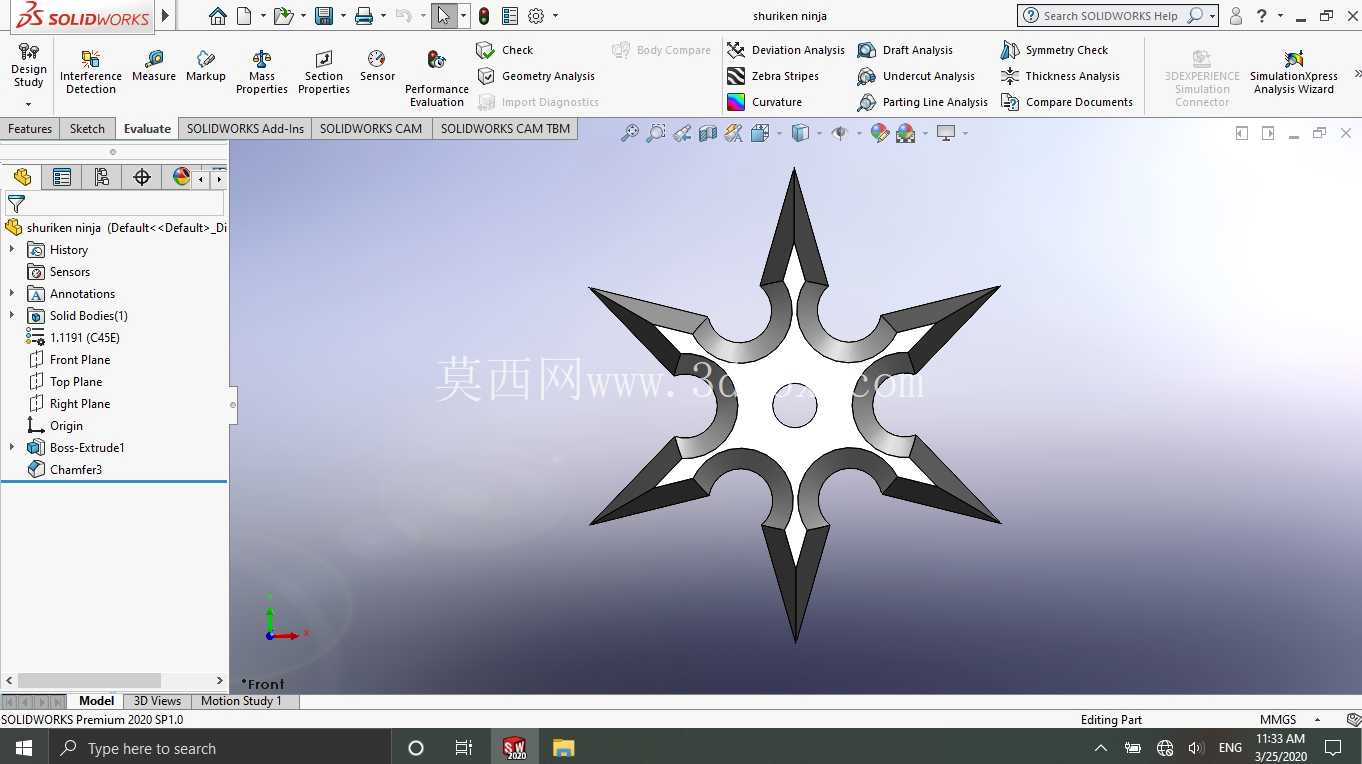This screenshot has height=764, width=1362.
Task: Launch SimulationXpress Analysis Wizard
Action: click(1294, 72)
